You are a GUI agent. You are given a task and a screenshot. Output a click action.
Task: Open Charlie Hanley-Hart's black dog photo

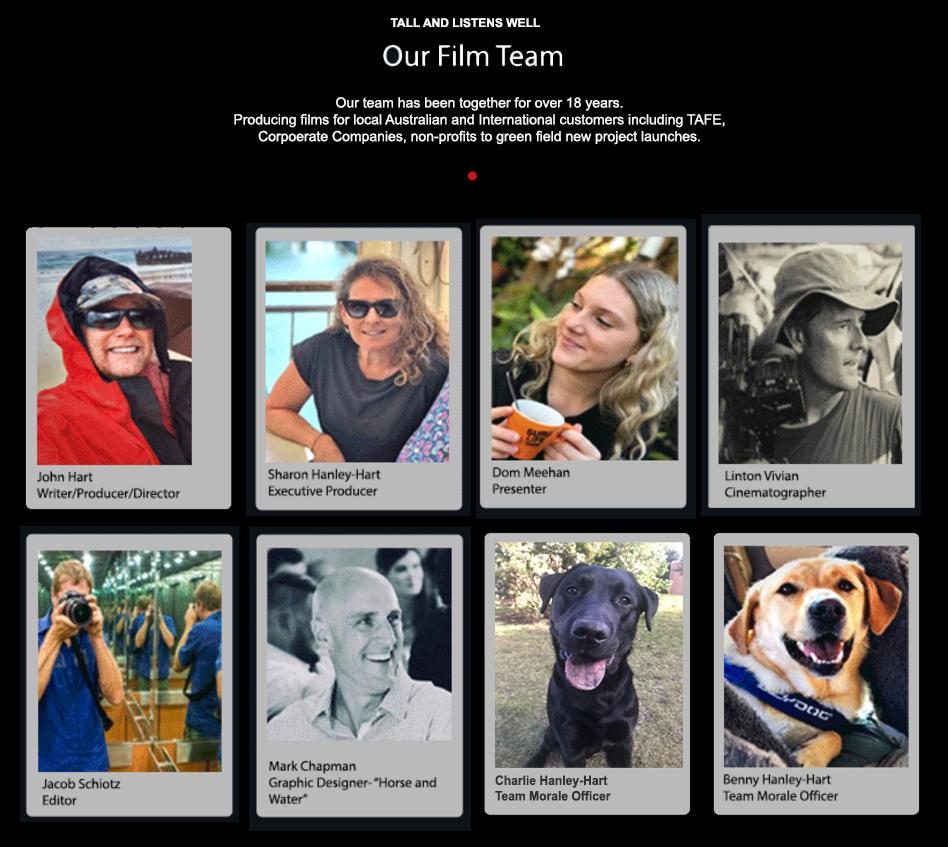[589, 655]
